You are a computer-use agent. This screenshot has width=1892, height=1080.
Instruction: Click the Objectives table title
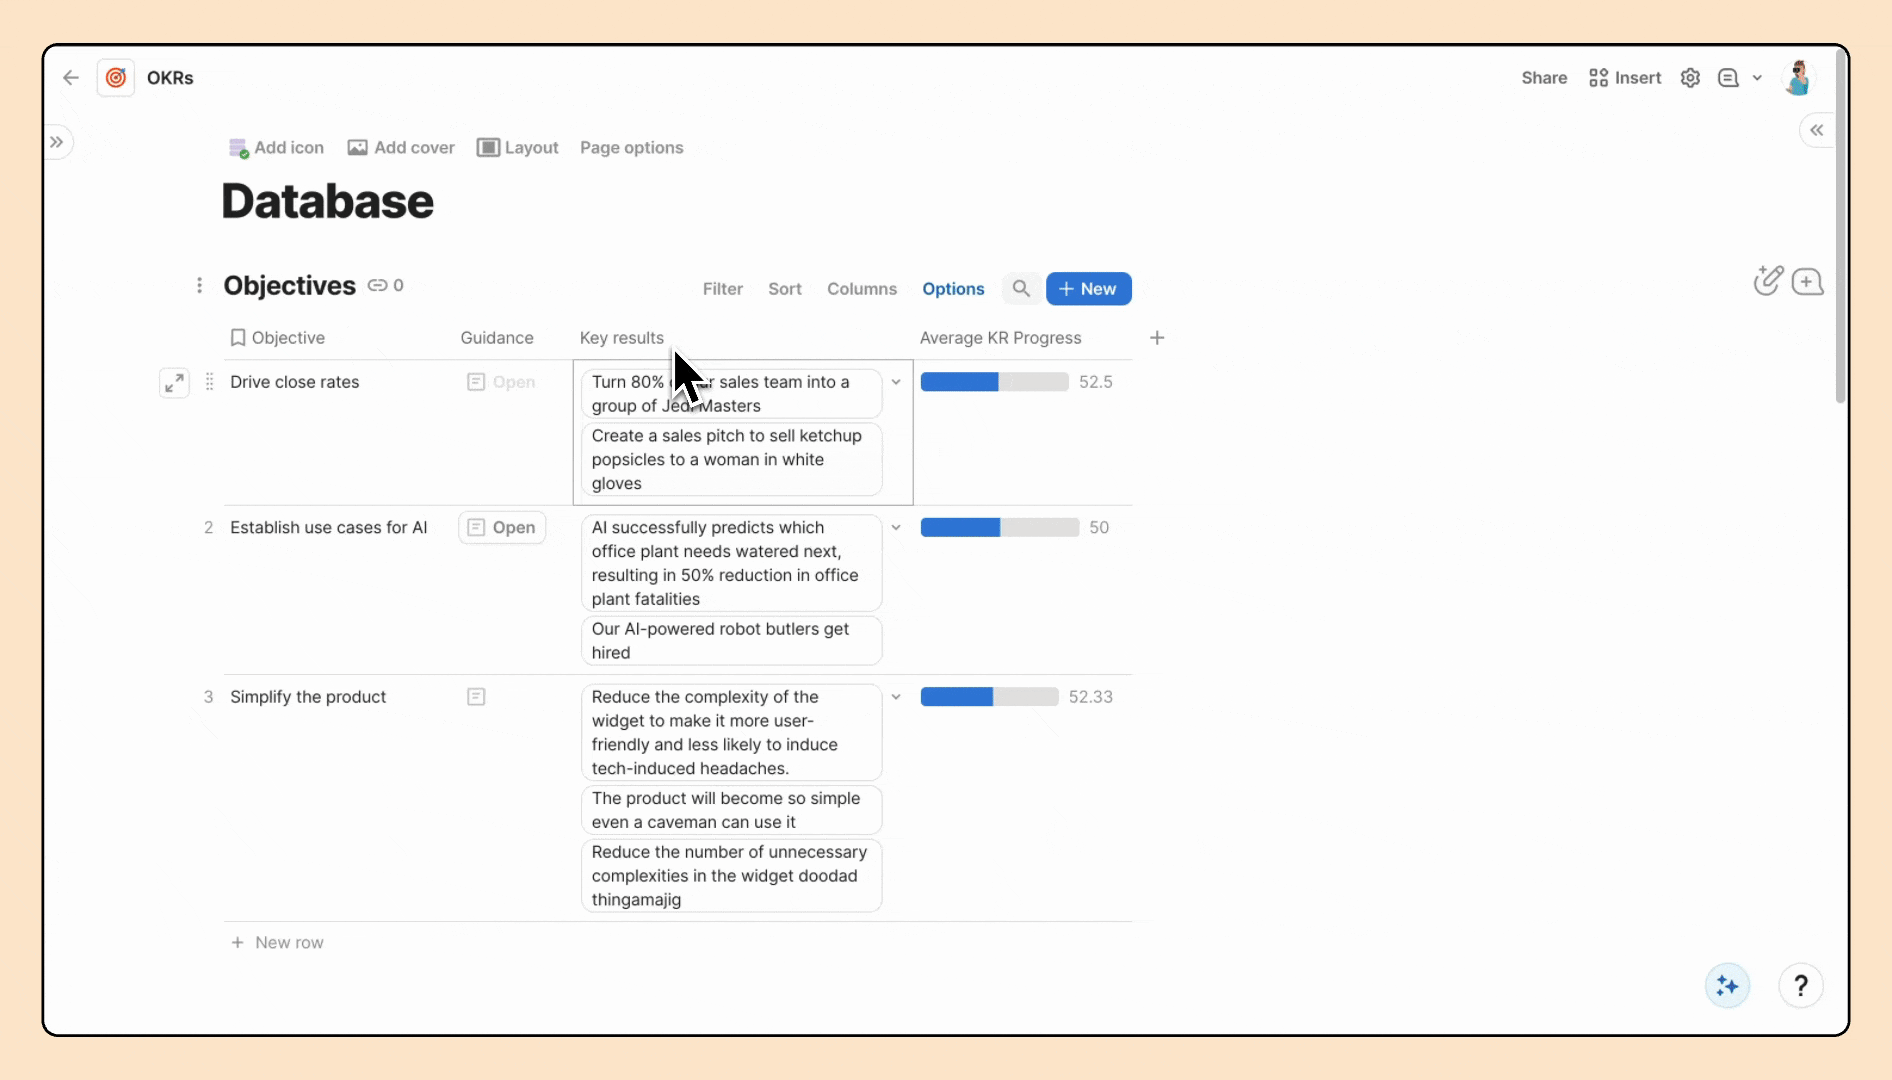click(290, 286)
